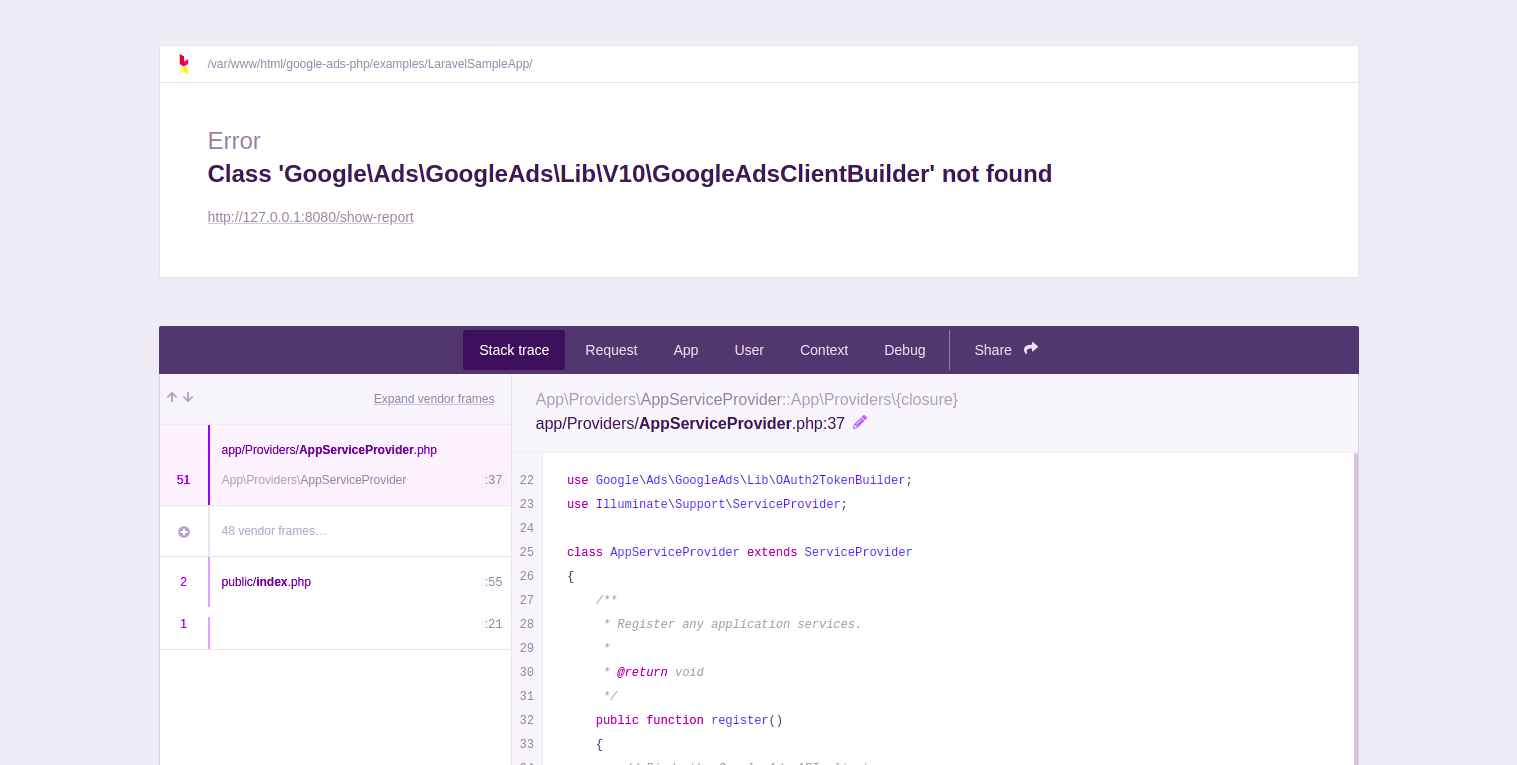The height and width of the screenshot is (765, 1517).
Task: Click the previous frame up arrow
Action: click(171, 397)
